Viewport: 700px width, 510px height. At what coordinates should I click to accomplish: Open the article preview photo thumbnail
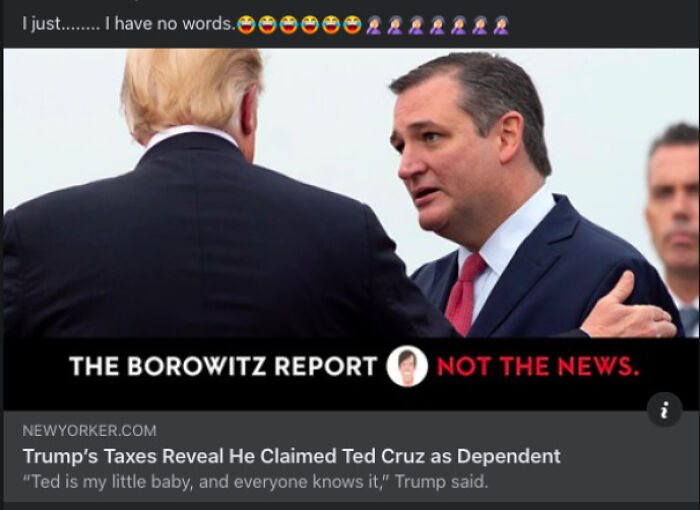[x=351, y=229]
